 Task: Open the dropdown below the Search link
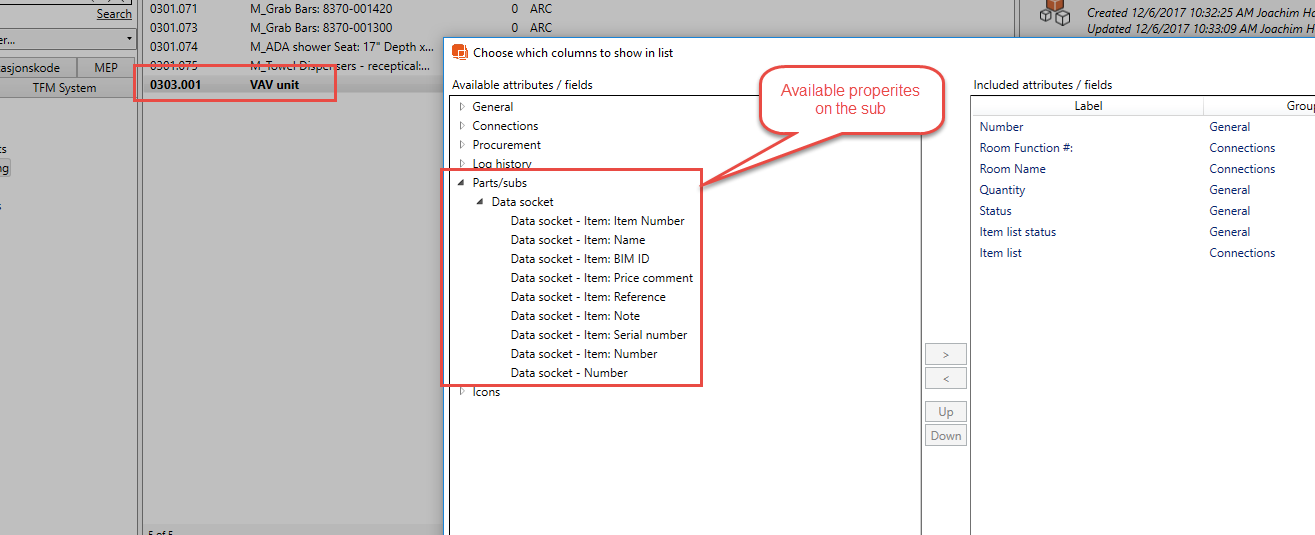[x=130, y=39]
